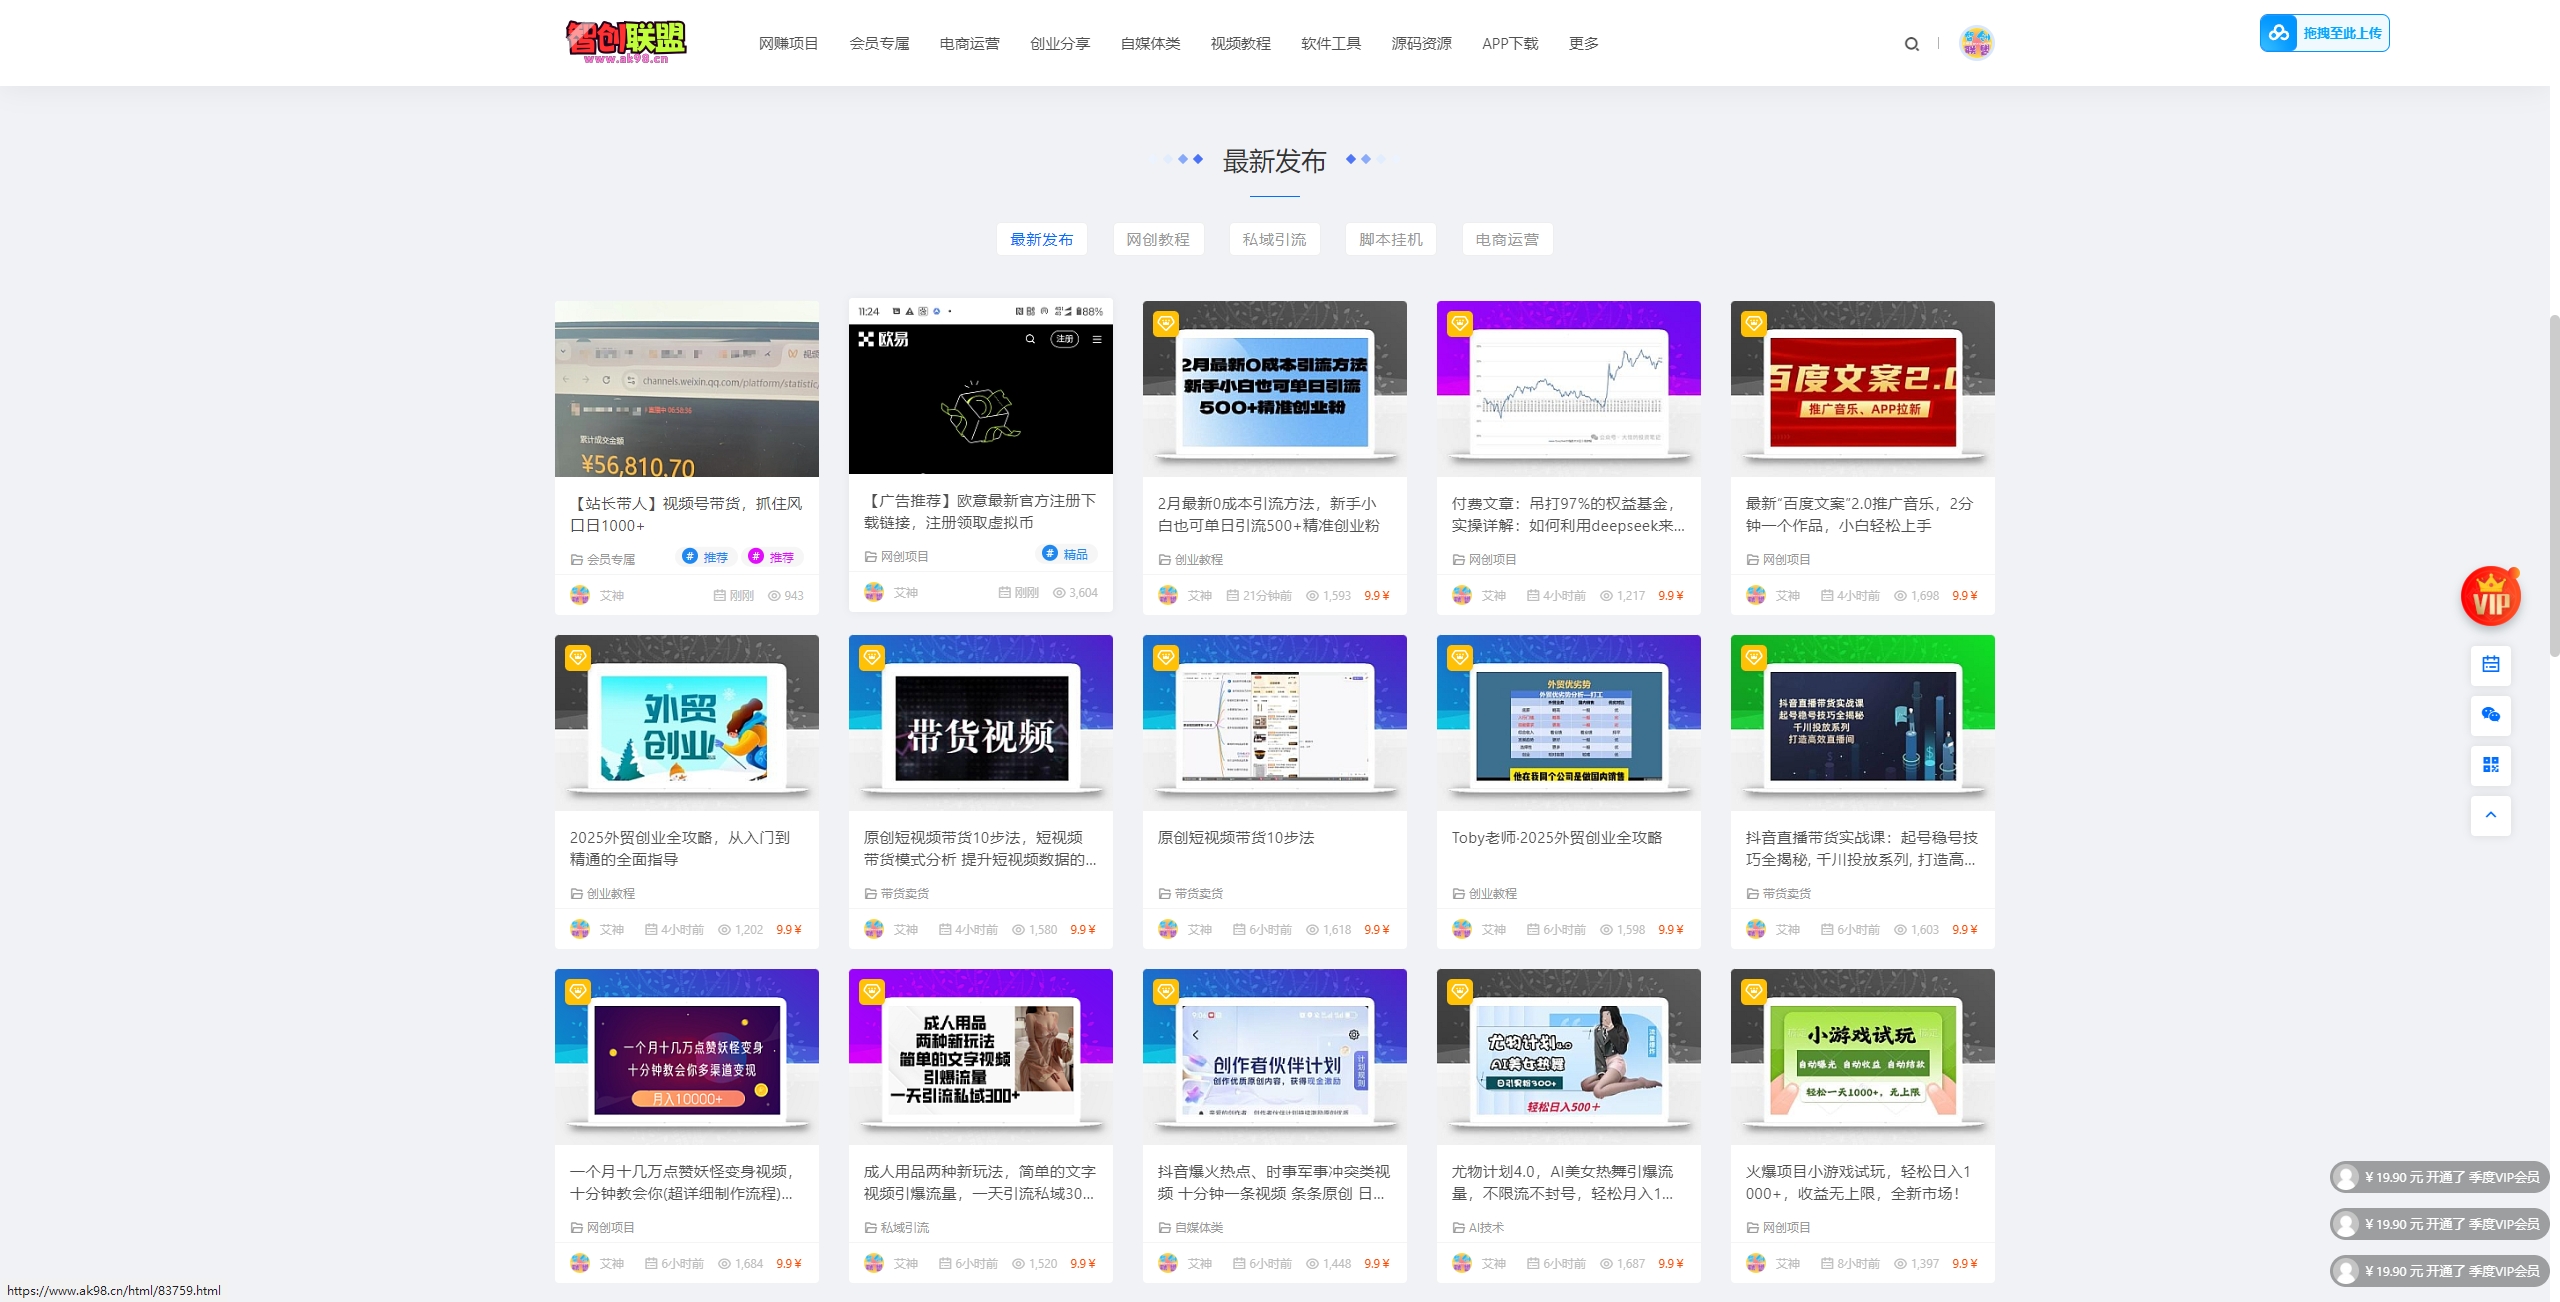This screenshot has width=2560, height=1302.
Task: Click the 外贸创业 article thumbnail
Action: pos(686,717)
